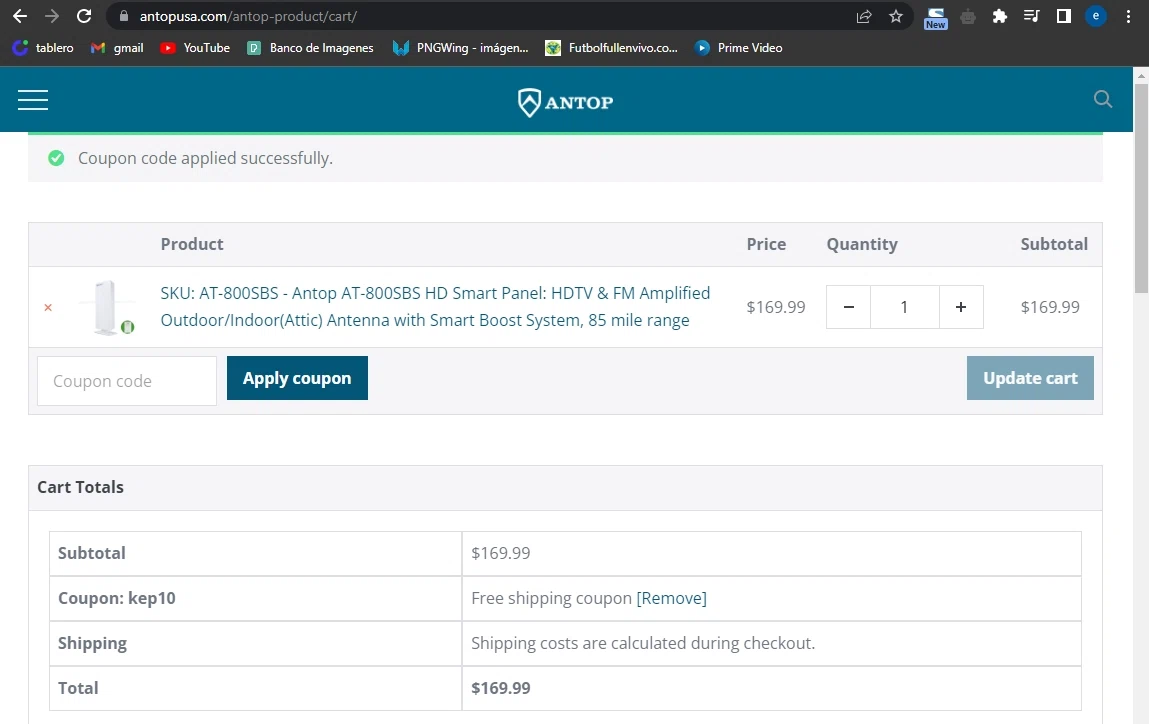Image resolution: width=1149 pixels, height=724 pixels.
Task: Click the Shipping row label
Action: point(92,643)
